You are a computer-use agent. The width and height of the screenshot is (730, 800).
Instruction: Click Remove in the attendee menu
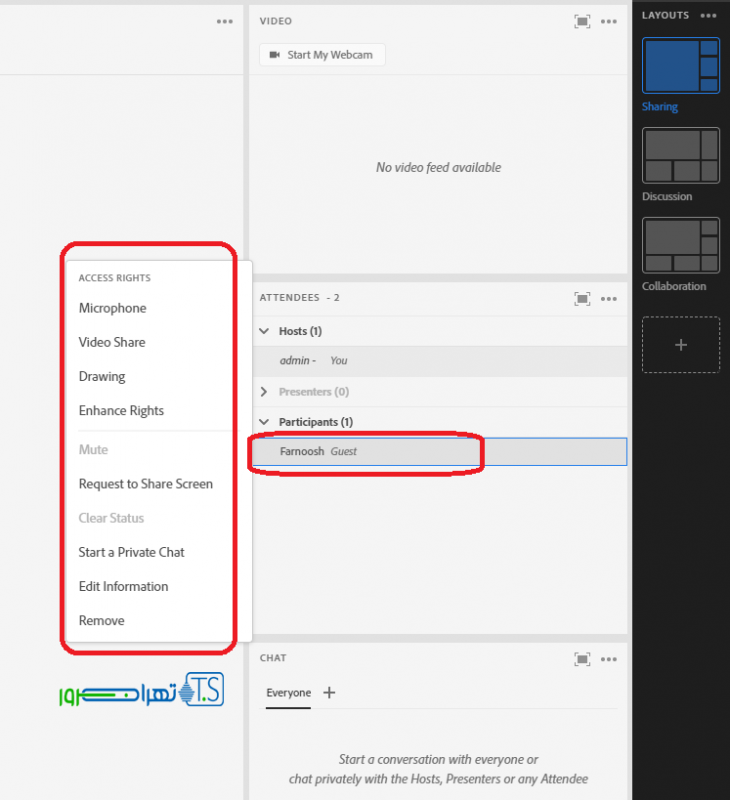[x=102, y=620]
